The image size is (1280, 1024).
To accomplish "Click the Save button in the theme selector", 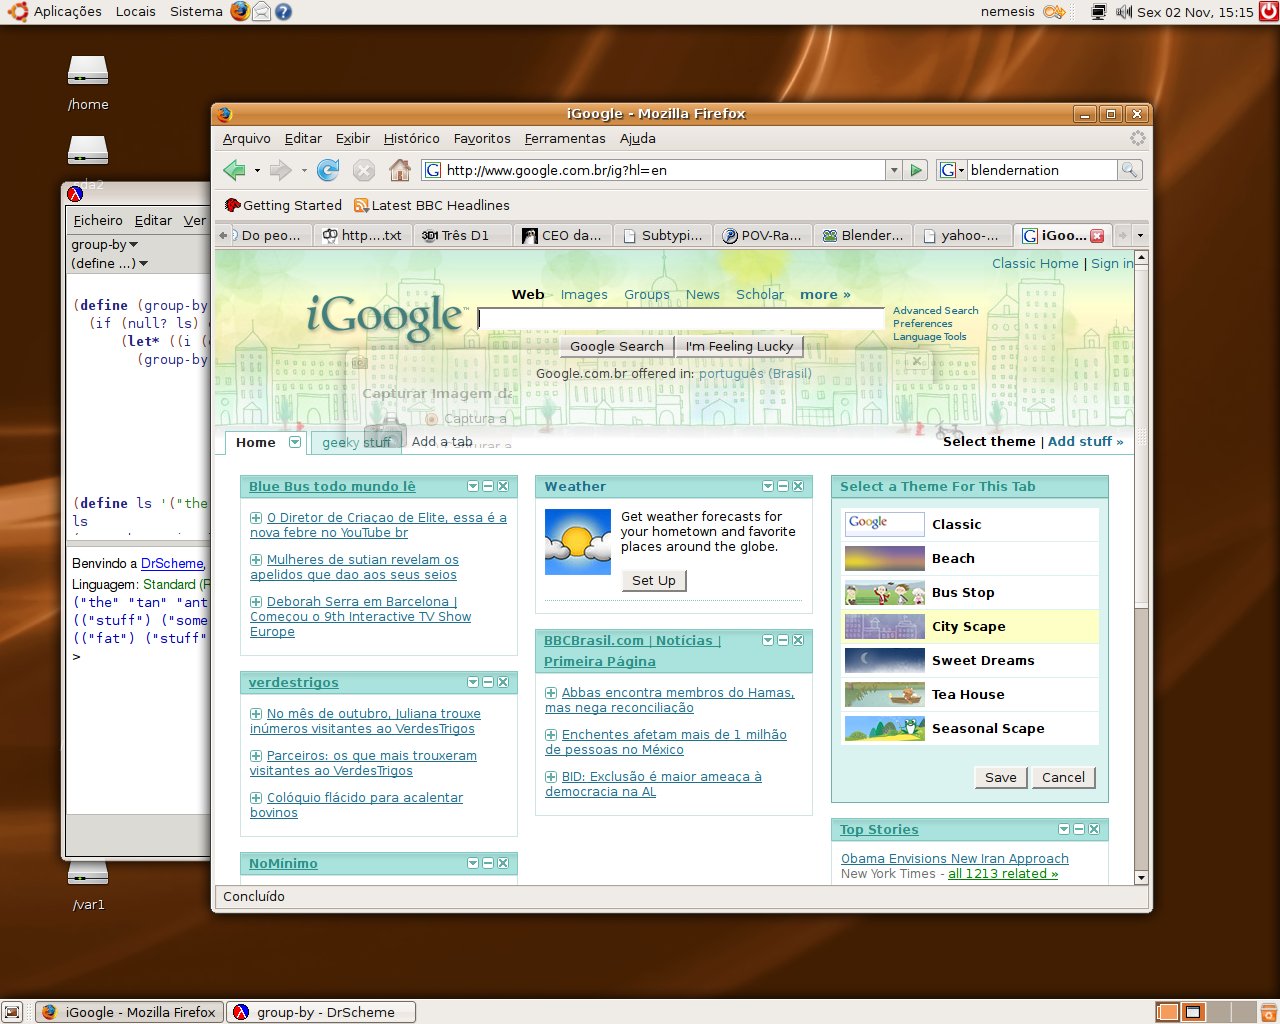I will point(1000,777).
